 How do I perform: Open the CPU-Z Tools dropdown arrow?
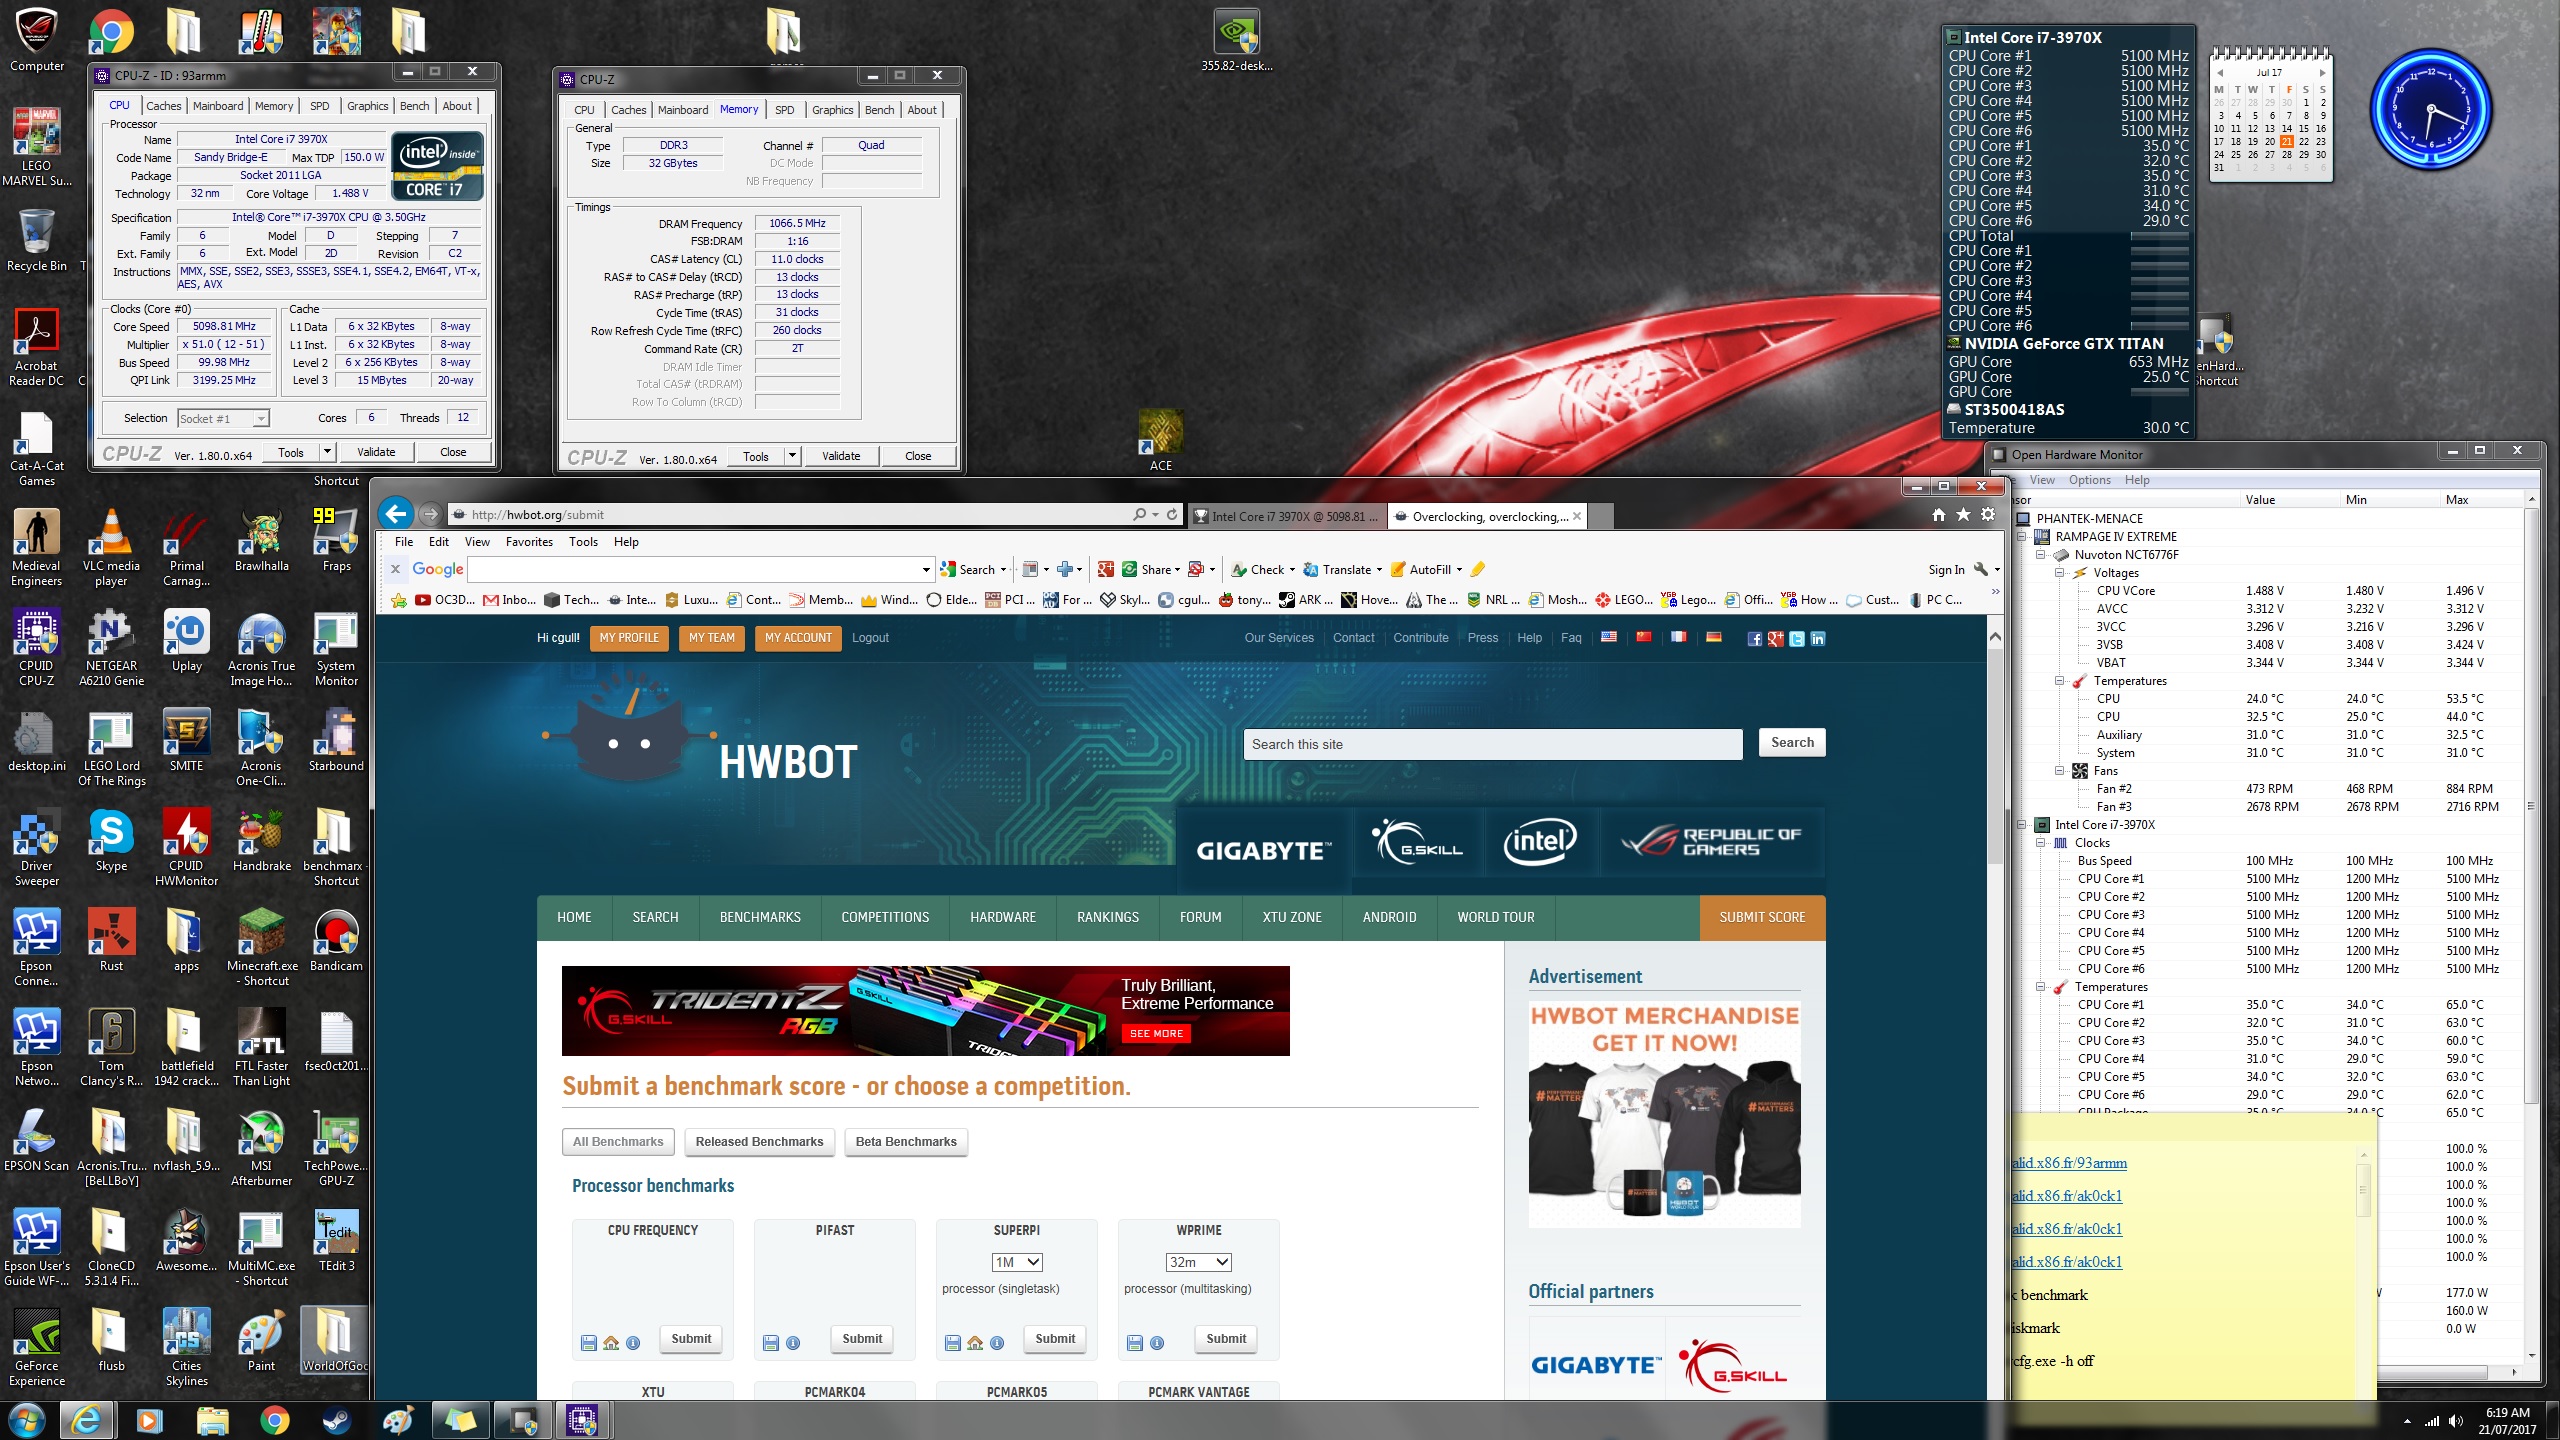coord(327,452)
